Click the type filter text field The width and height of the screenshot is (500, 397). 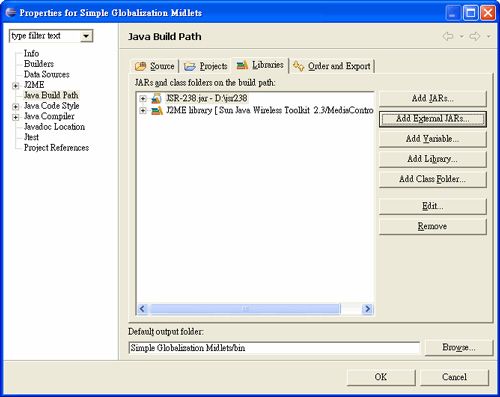click(45, 36)
